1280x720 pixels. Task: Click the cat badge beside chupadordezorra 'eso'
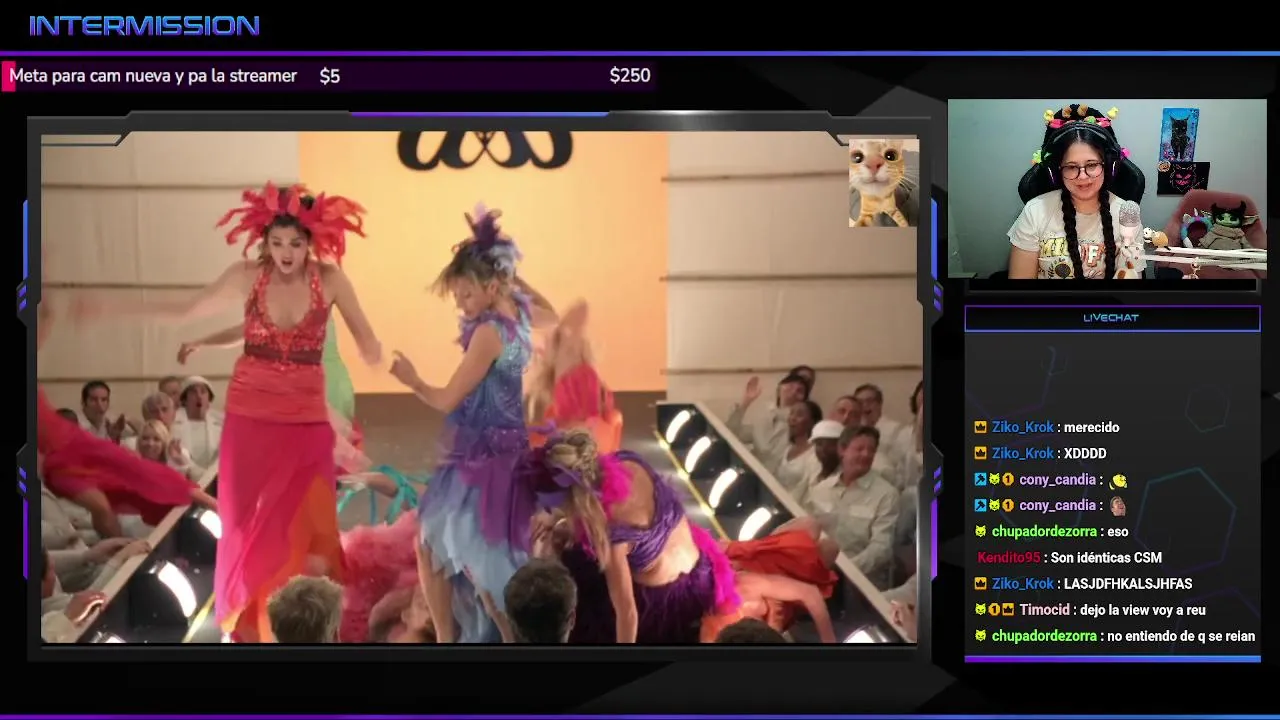pos(980,531)
